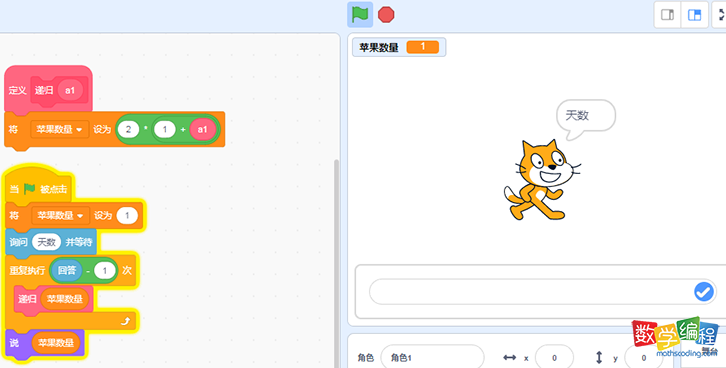Click the vertical scrollbar of the code workspace
Image resolution: width=726 pixels, height=368 pixels.
pyautogui.click(x=336, y=263)
